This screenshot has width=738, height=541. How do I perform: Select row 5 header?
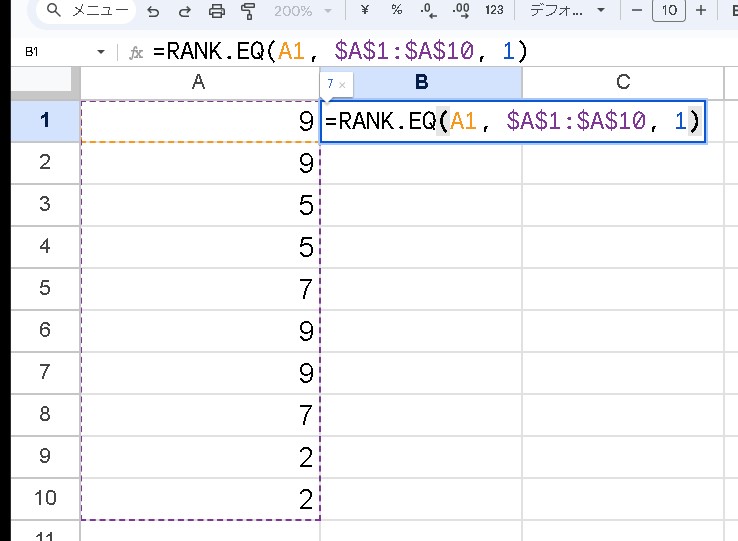pyautogui.click(x=44, y=288)
